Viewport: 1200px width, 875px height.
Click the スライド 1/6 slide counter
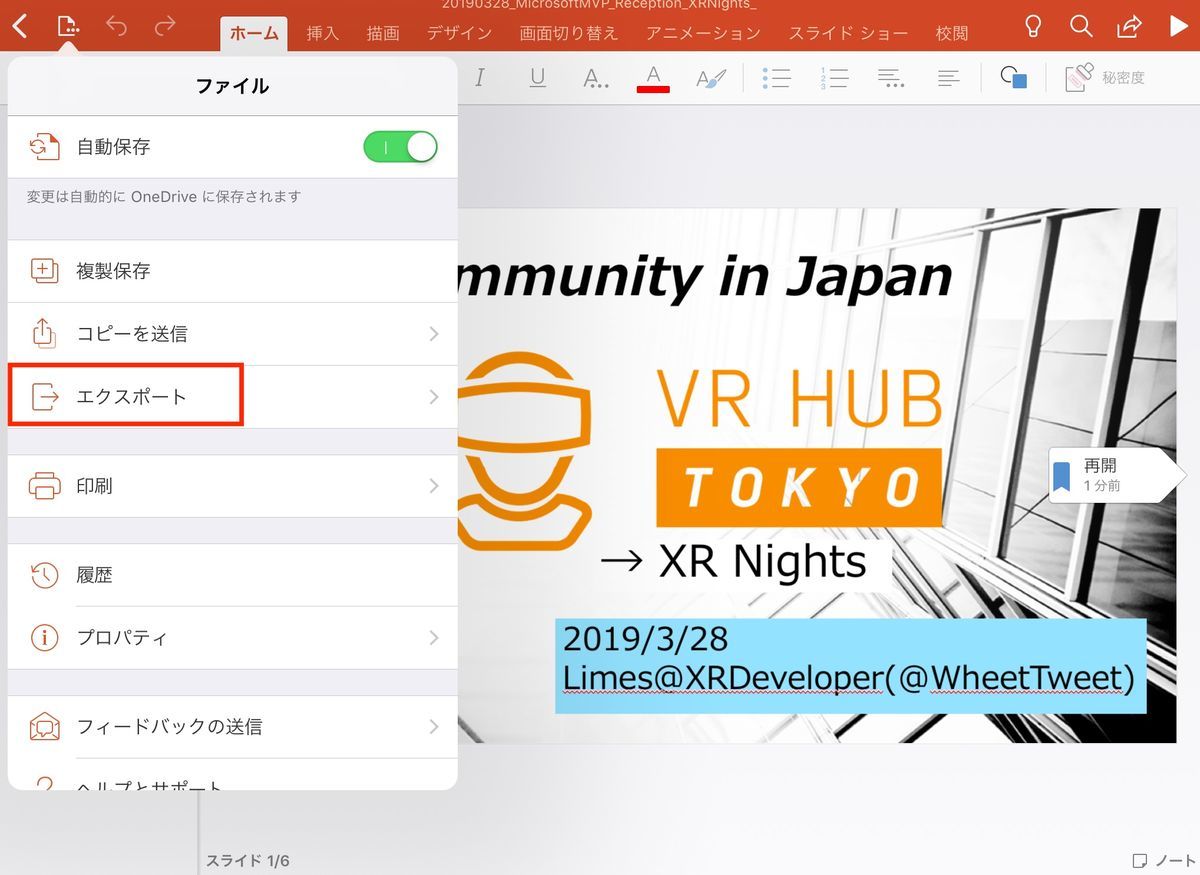point(248,860)
